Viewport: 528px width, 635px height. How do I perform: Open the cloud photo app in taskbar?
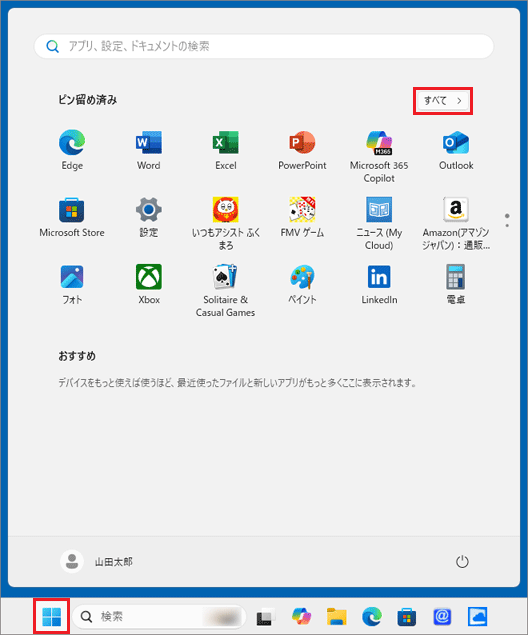(477, 617)
